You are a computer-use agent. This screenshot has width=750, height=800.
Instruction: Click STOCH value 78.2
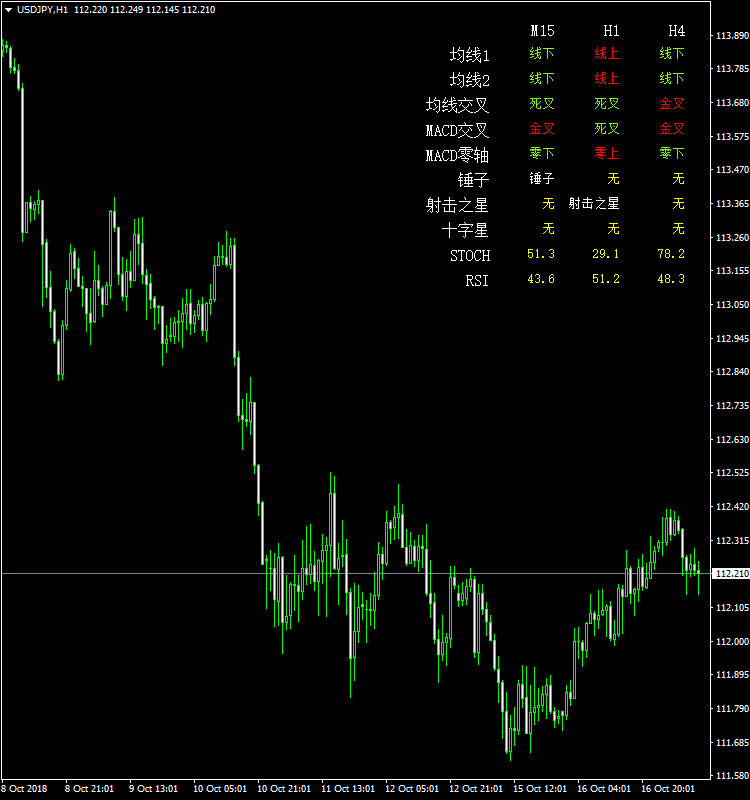coord(671,254)
